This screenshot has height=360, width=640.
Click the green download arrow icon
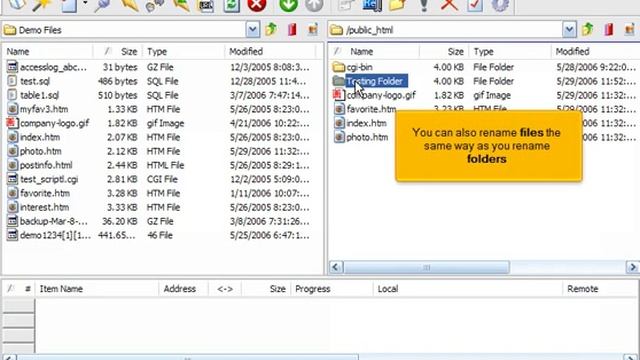pyautogui.click(x=288, y=5)
